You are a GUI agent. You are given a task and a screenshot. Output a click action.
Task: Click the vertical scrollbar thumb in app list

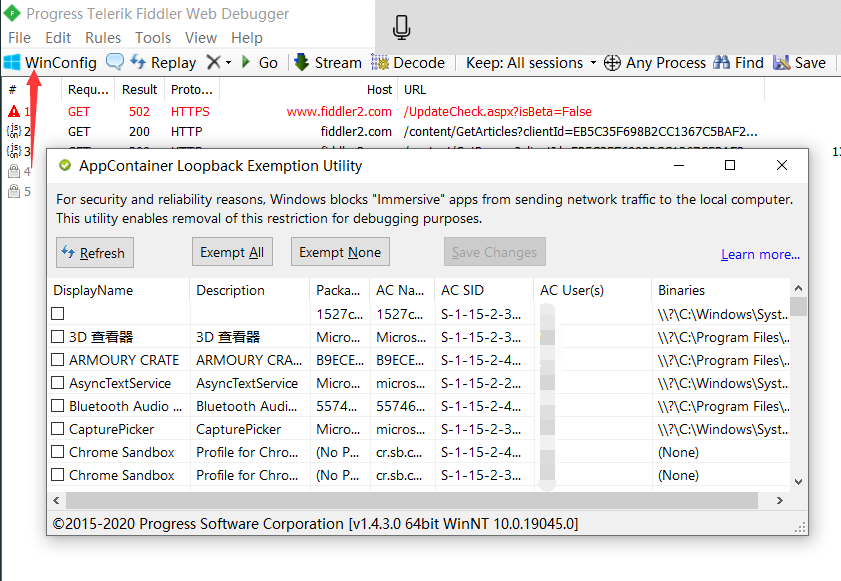[798, 306]
